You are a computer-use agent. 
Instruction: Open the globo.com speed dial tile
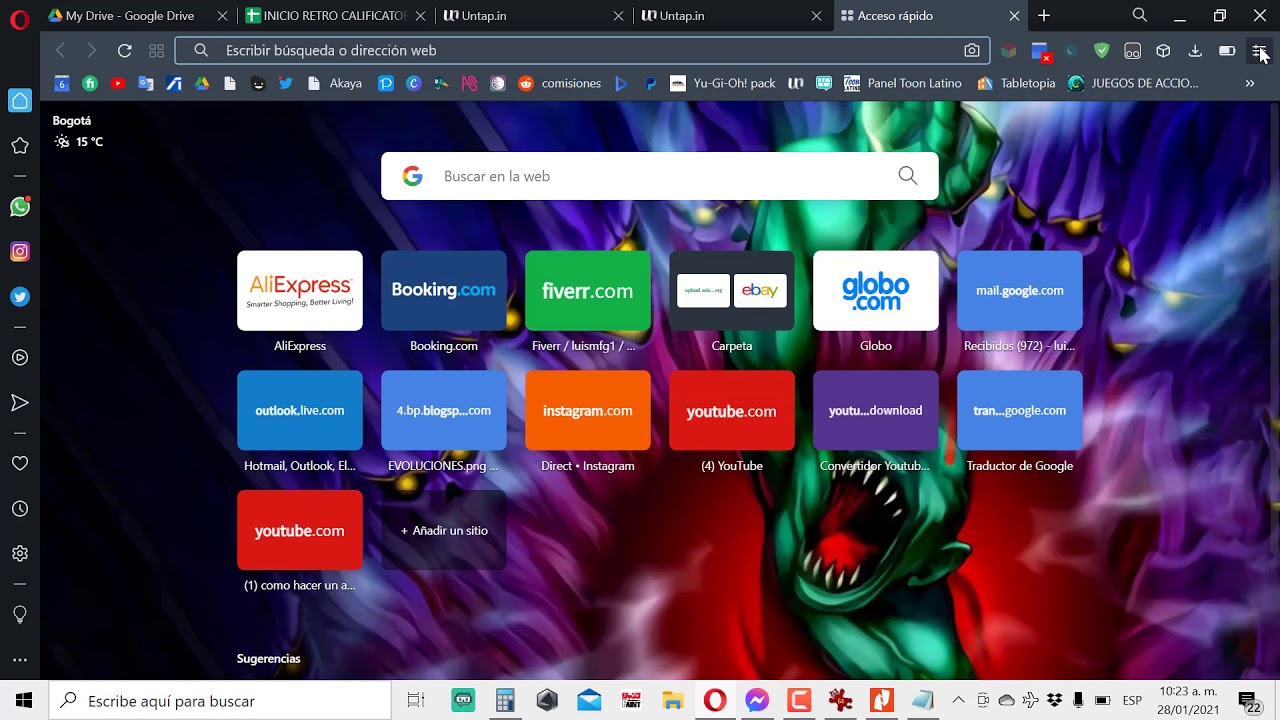pyautogui.click(x=876, y=291)
